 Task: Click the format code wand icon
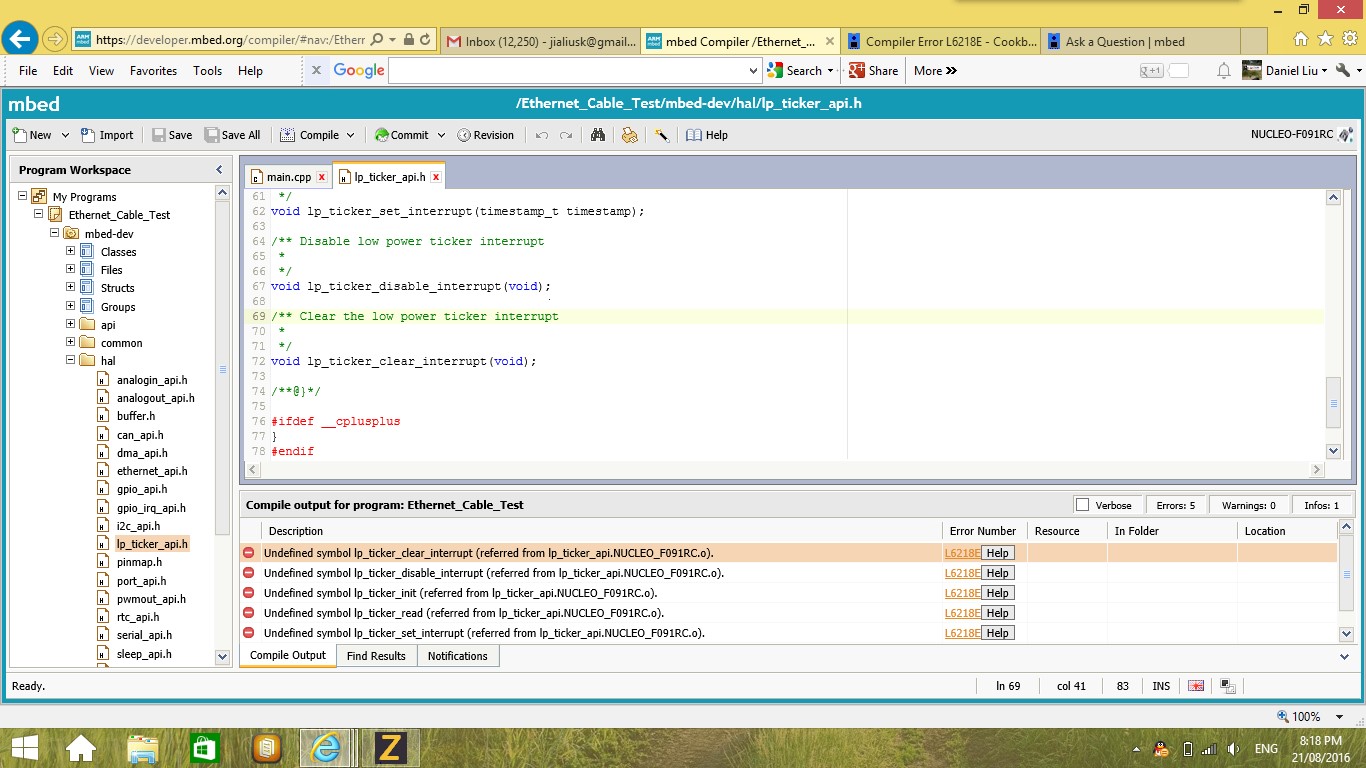pyautogui.click(x=661, y=135)
